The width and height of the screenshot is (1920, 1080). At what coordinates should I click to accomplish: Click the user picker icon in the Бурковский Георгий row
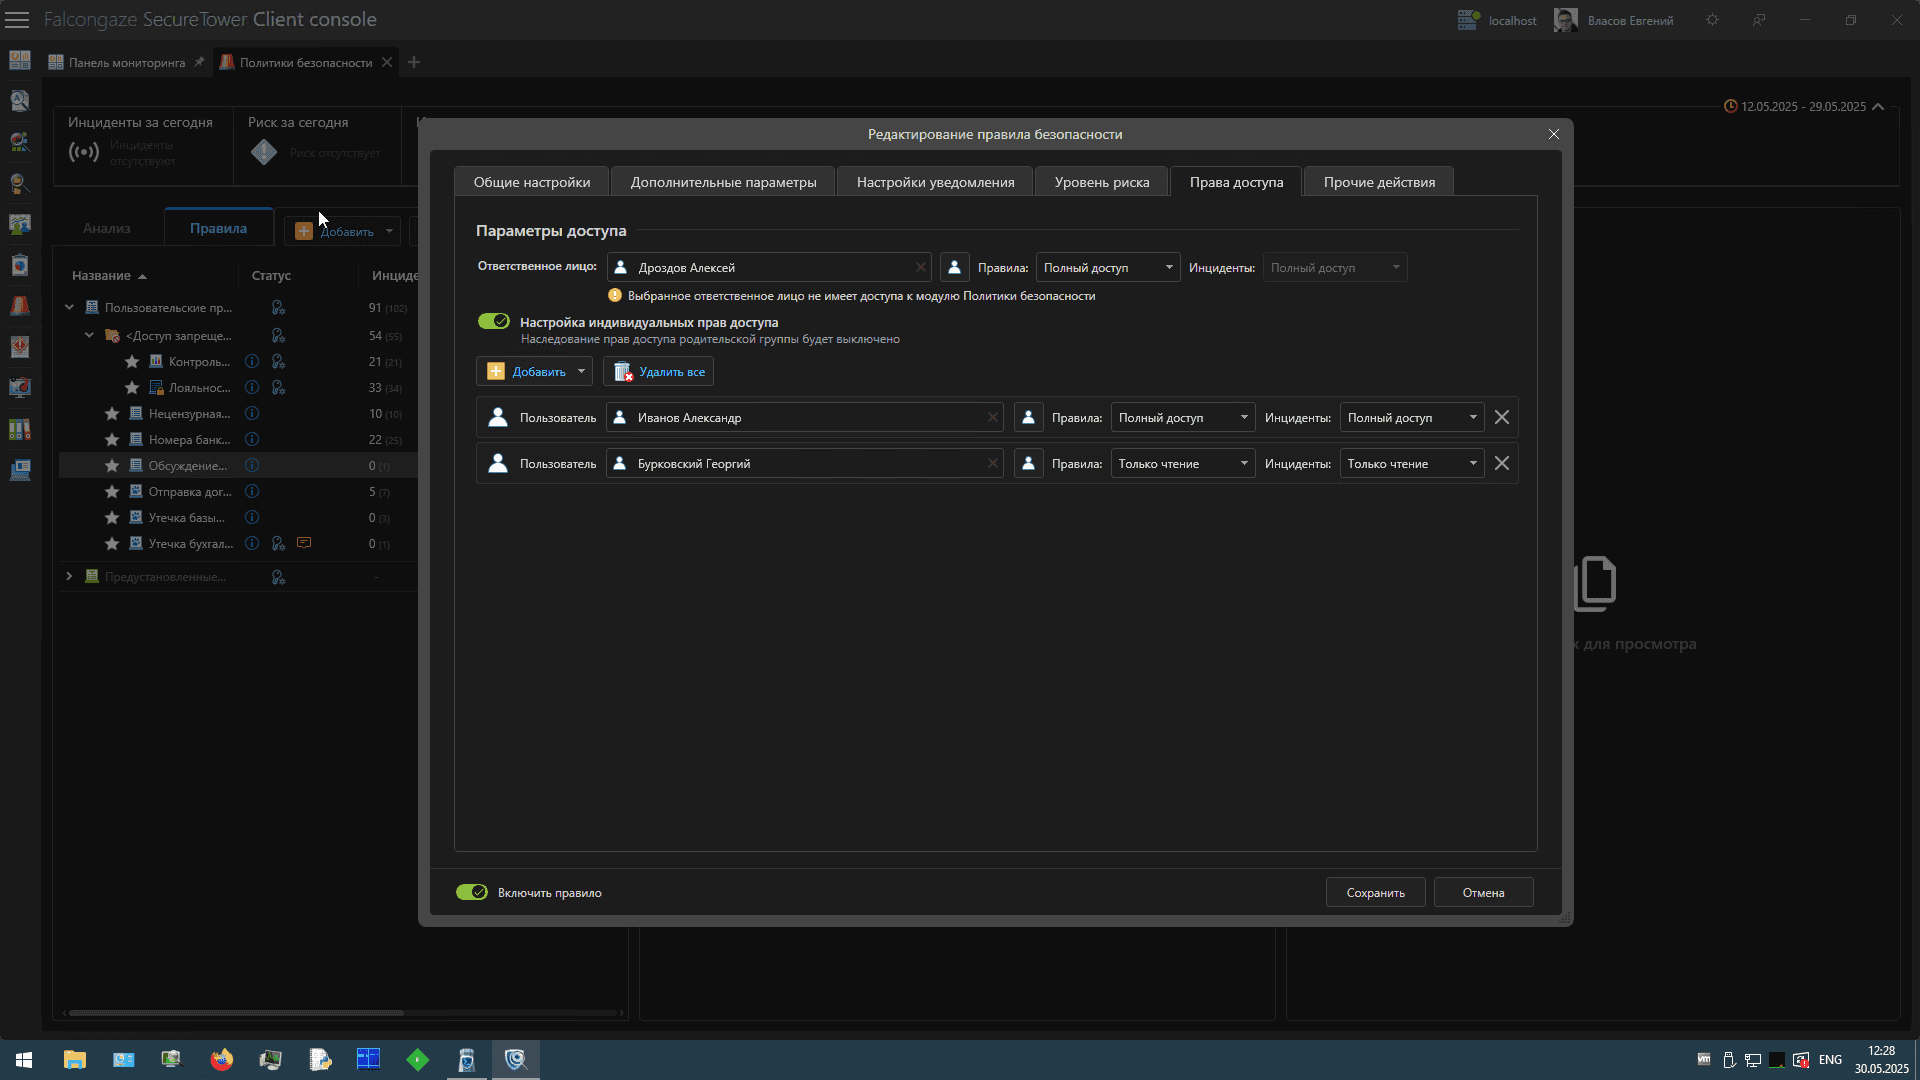[x=1028, y=464]
